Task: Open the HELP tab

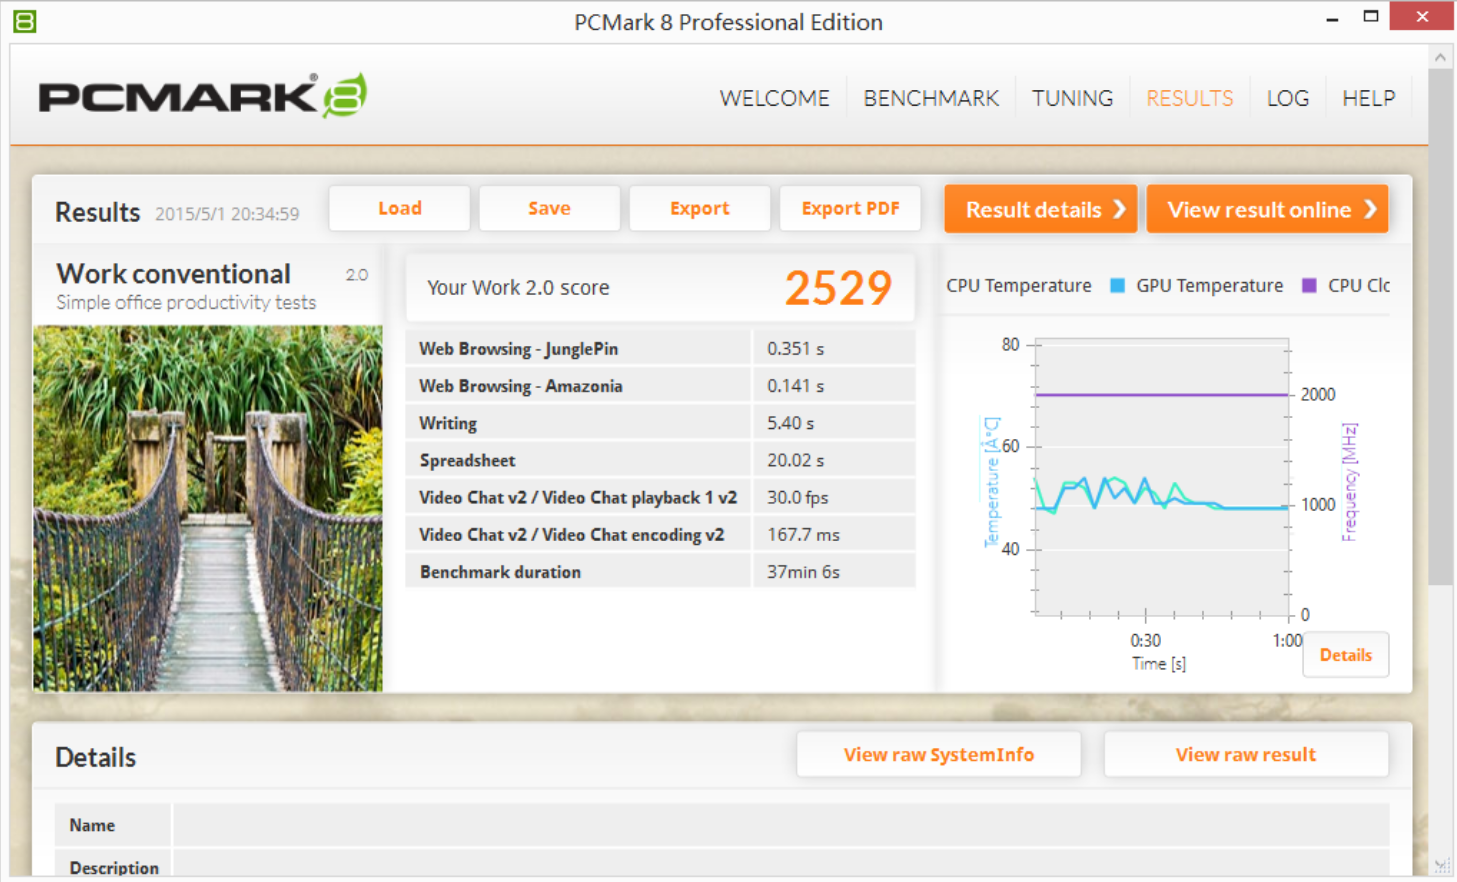Action: 1368,98
